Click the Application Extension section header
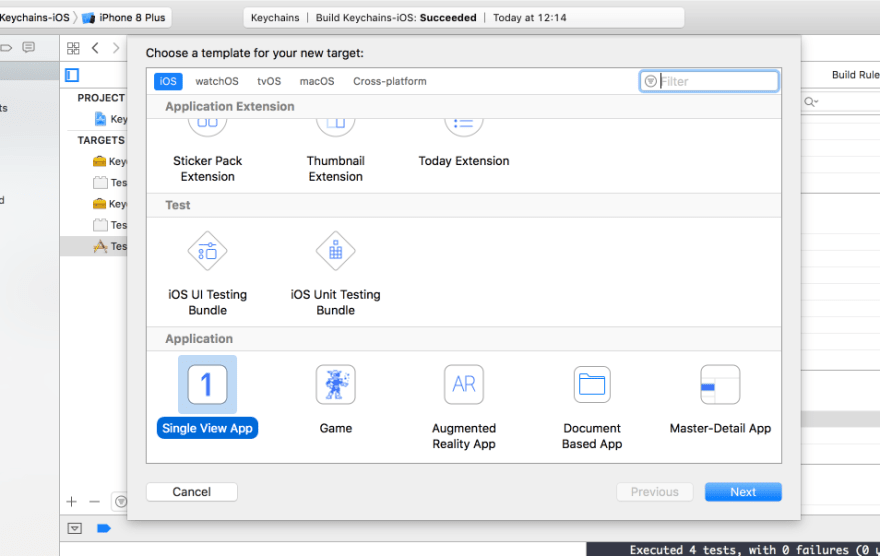 click(230, 107)
